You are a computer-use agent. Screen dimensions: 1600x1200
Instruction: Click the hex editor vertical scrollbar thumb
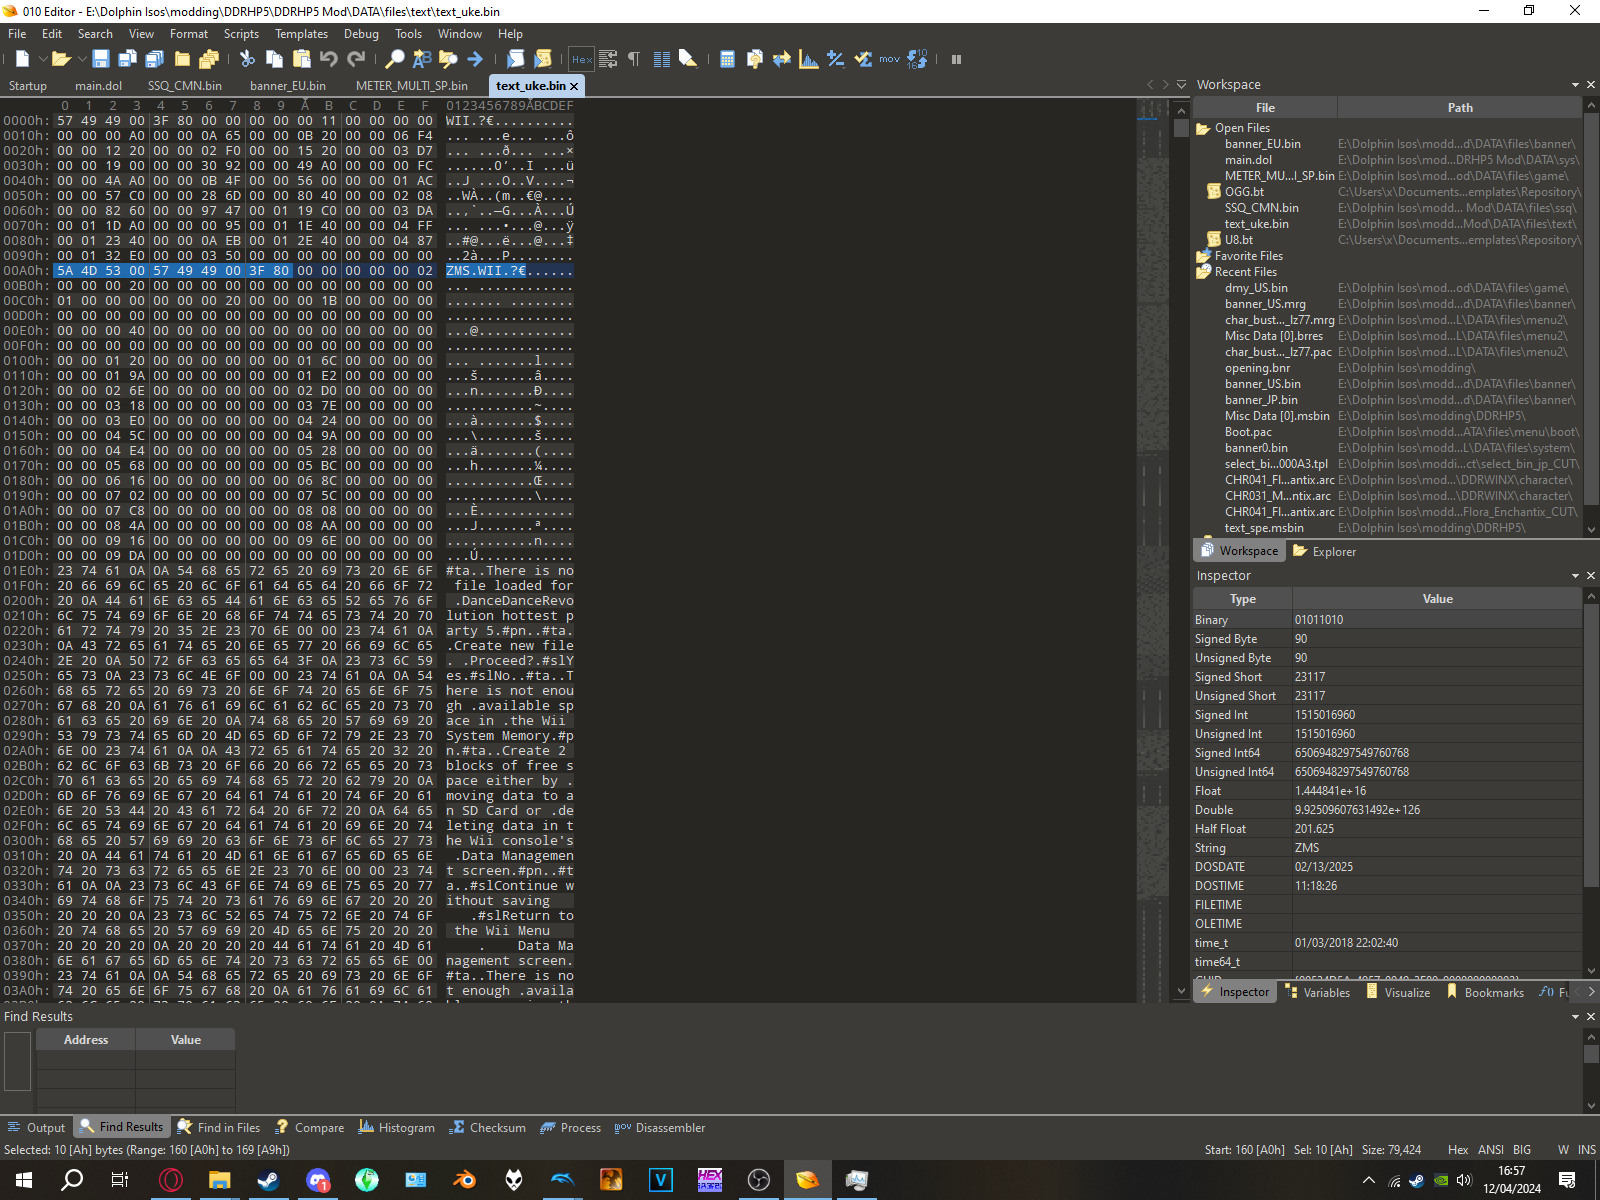click(1181, 128)
